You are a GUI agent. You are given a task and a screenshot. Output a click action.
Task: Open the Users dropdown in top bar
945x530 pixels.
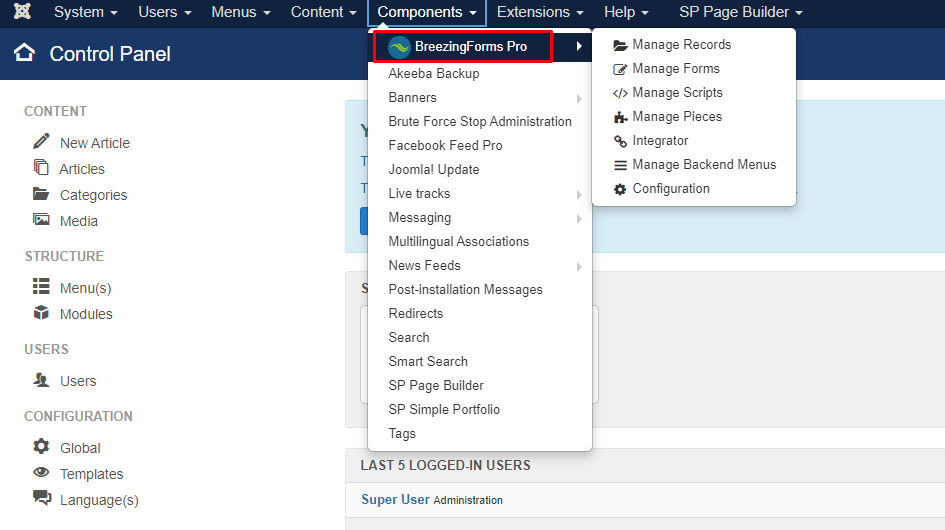pyautogui.click(x=165, y=12)
